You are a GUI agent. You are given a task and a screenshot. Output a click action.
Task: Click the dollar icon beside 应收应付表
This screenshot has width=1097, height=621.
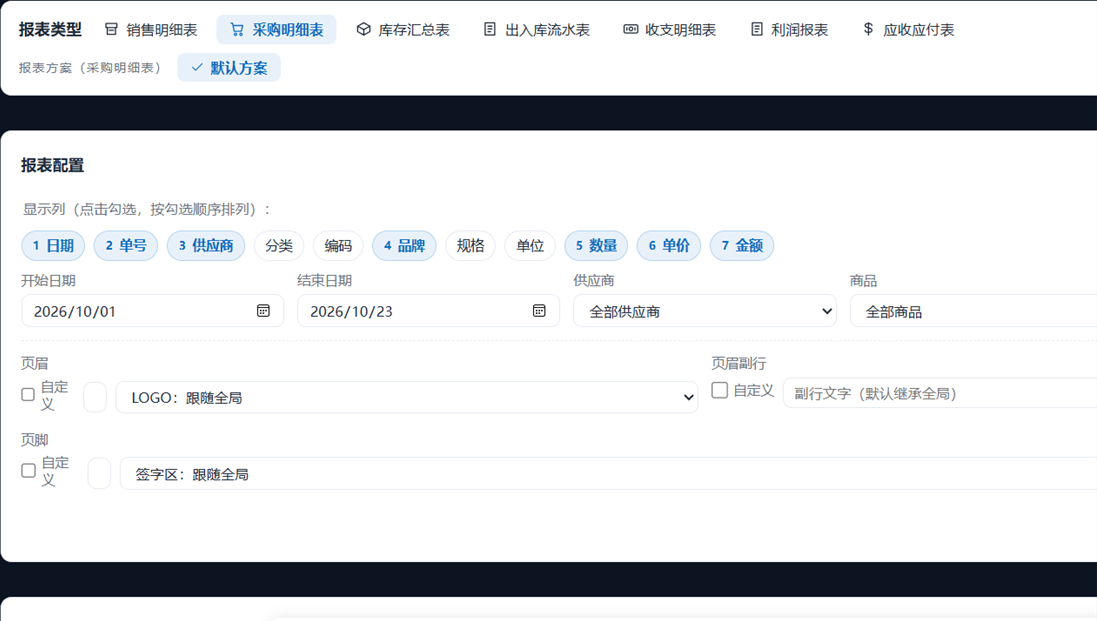(x=868, y=29)
